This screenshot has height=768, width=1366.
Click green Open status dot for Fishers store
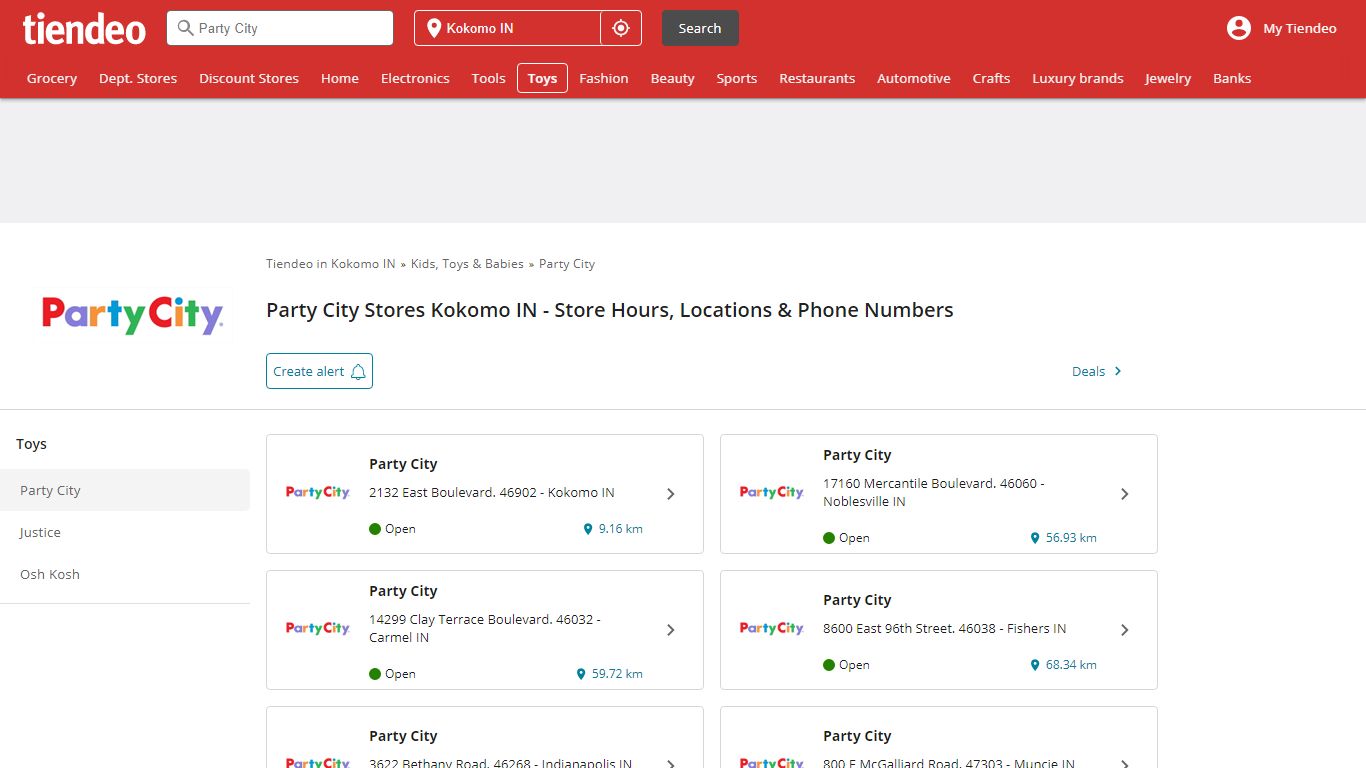pyautogui.click(x=829, y=665)
